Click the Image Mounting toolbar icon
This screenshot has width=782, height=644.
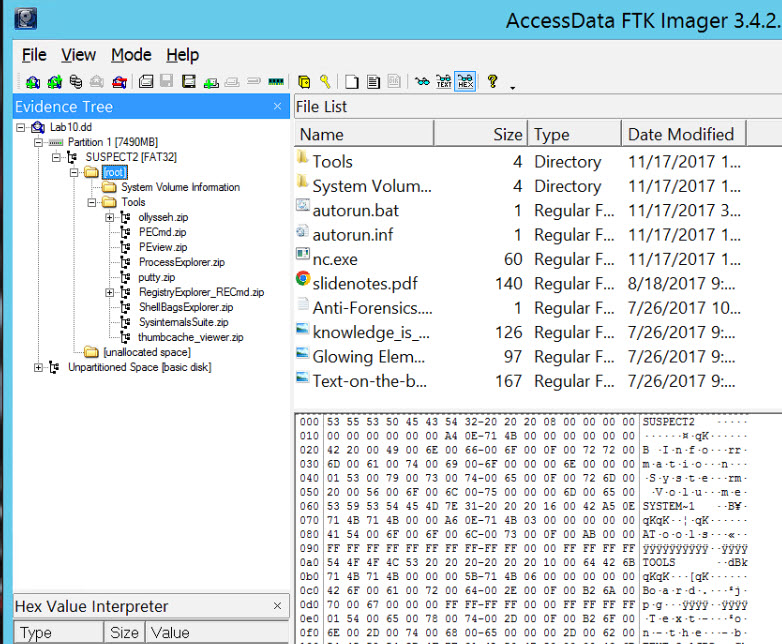[x=75, y=82]
